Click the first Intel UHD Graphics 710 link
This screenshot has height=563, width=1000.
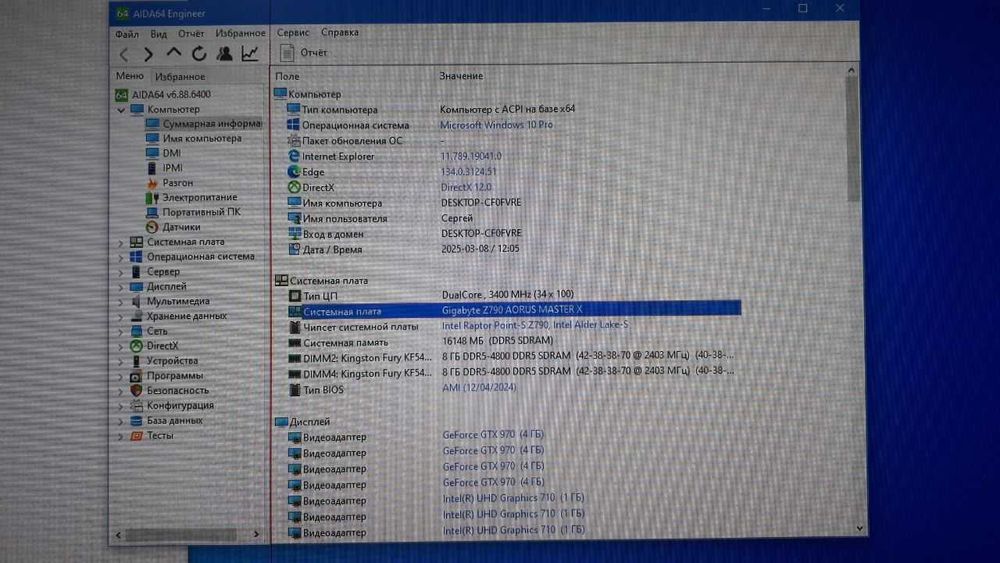click(513, 498)
